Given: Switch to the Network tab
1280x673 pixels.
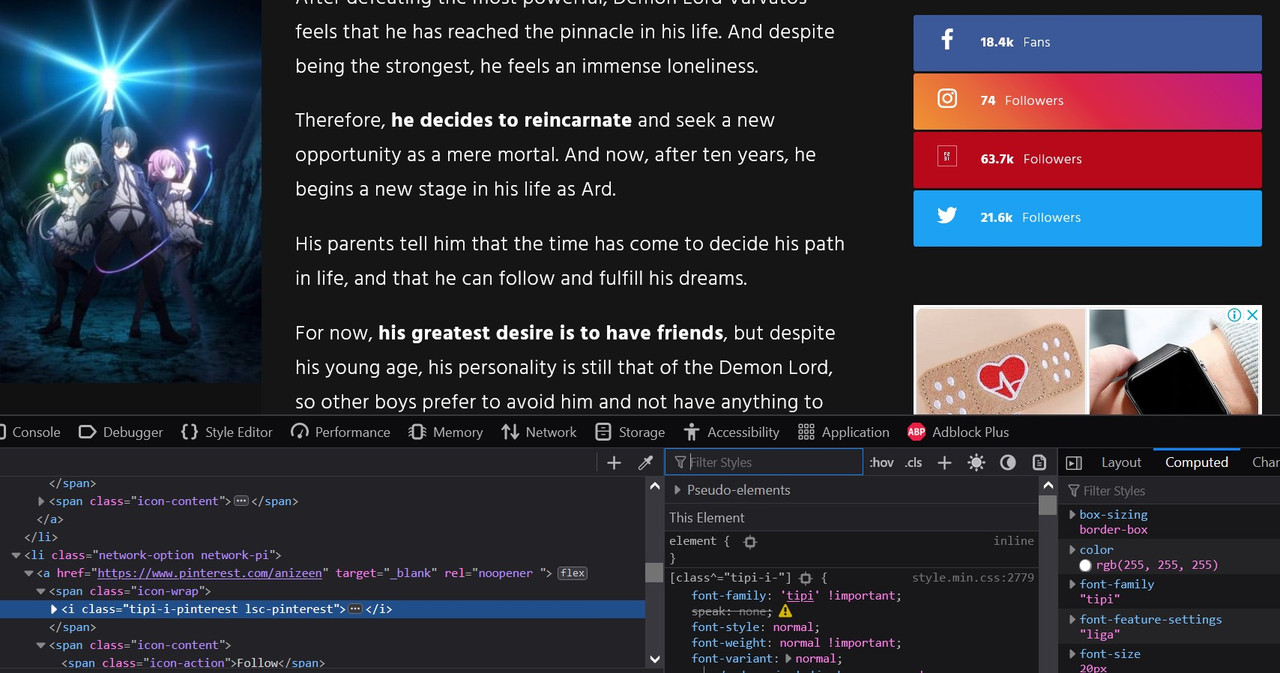Looking at the screenshot, I should click(x=539, y=432).
